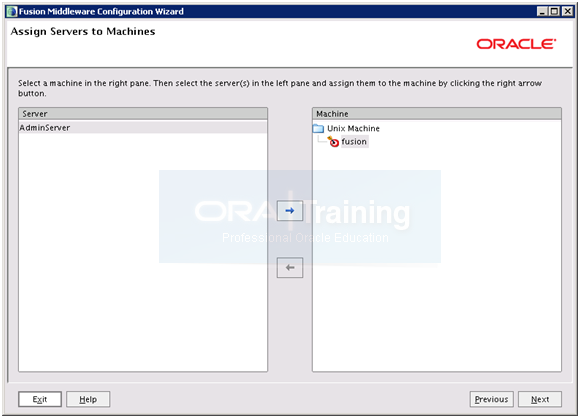
Task: Click the gray left arrow unassign button
Action: [290, 267]
